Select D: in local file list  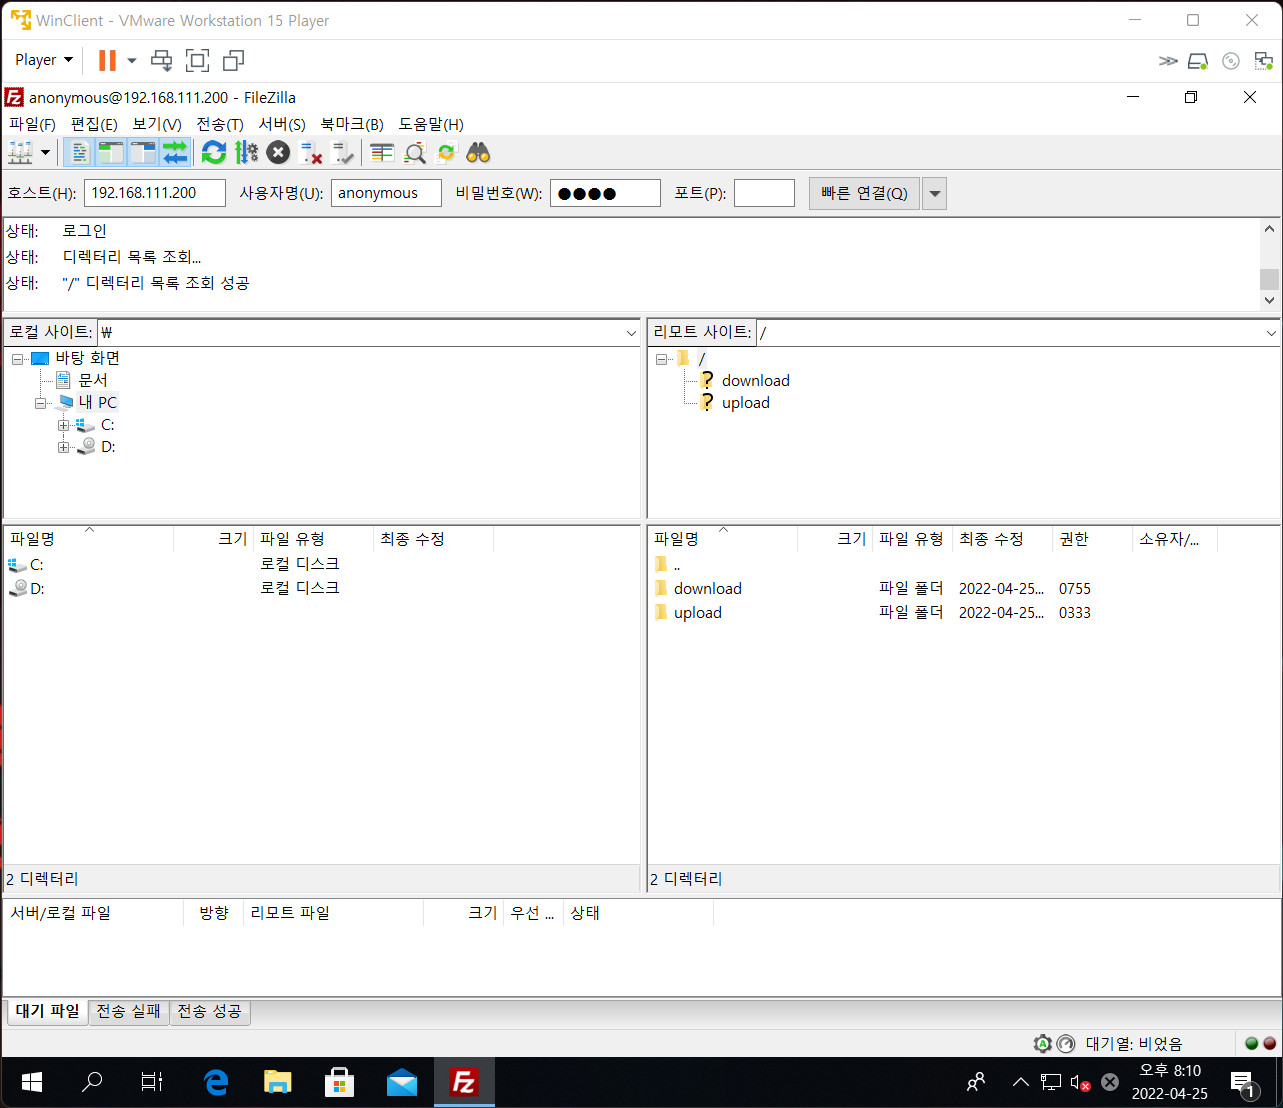[37, 588]
